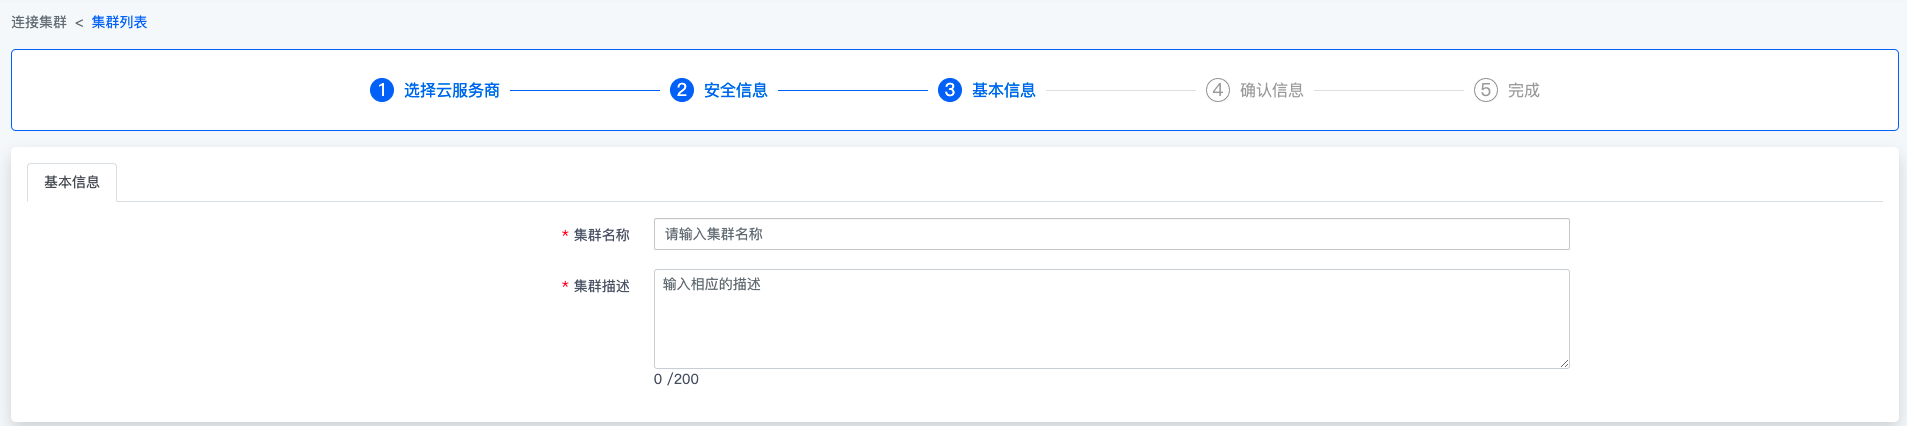Click the 集群名称 field label

(x=602, y=235)
